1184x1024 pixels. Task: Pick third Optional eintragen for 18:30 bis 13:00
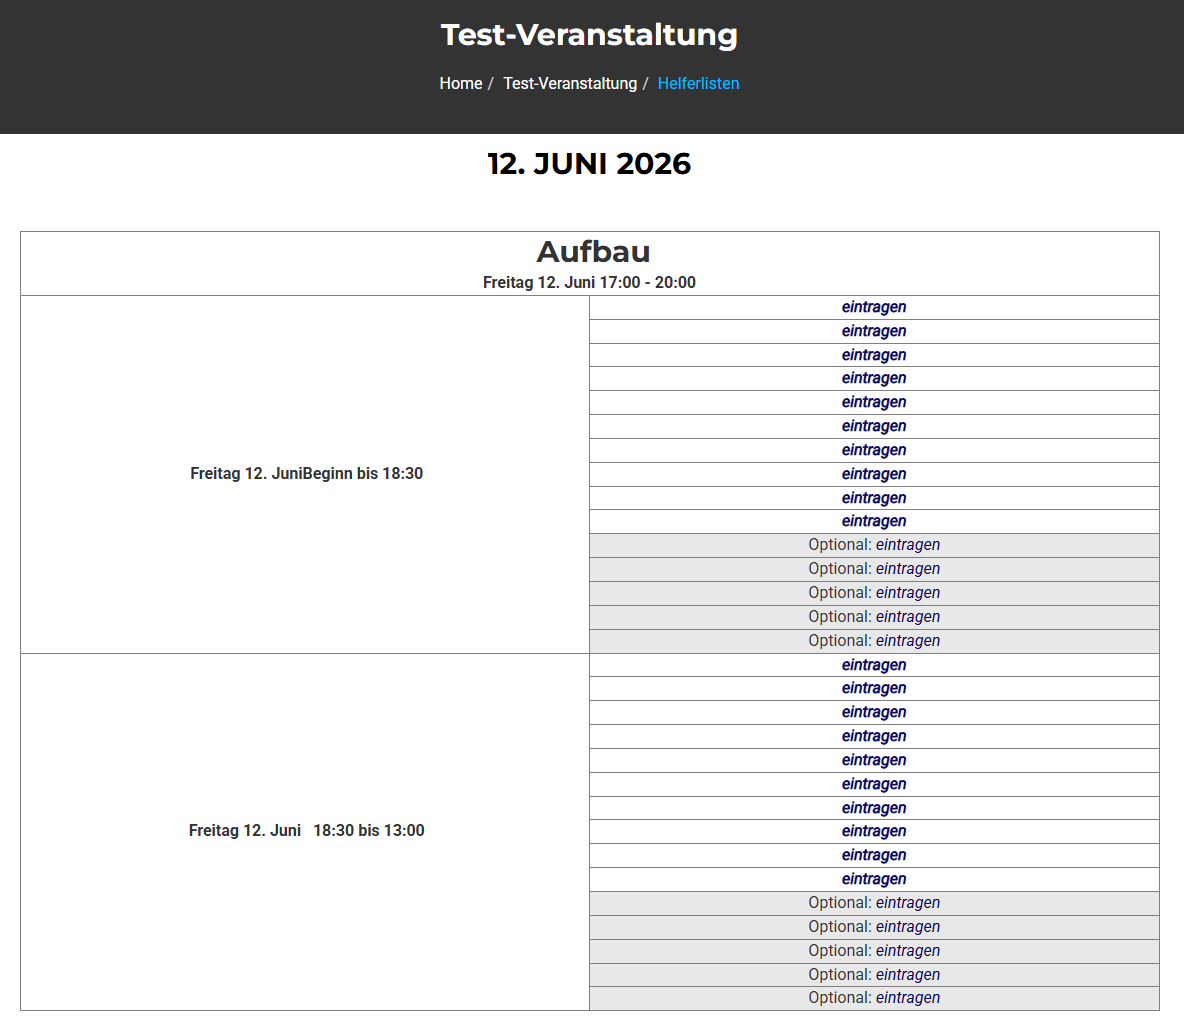[907, 951]
